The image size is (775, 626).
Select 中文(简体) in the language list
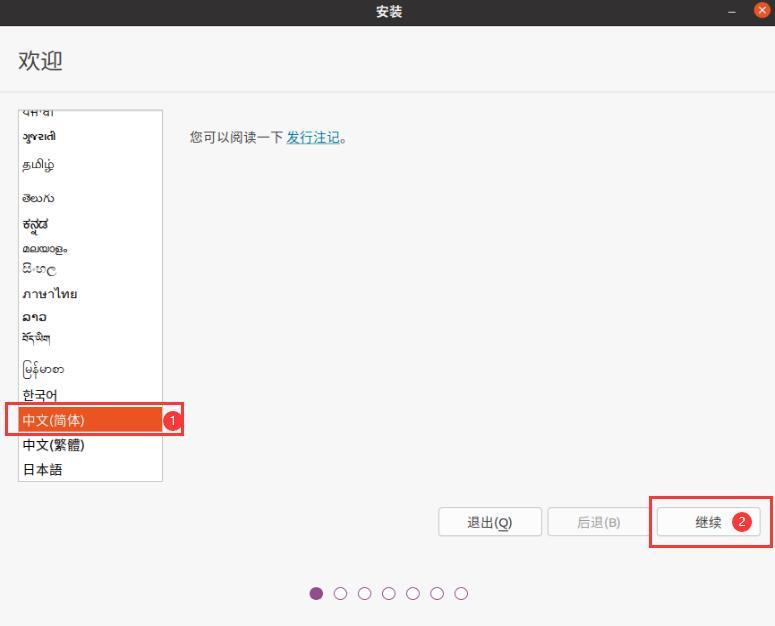(90, 420)
